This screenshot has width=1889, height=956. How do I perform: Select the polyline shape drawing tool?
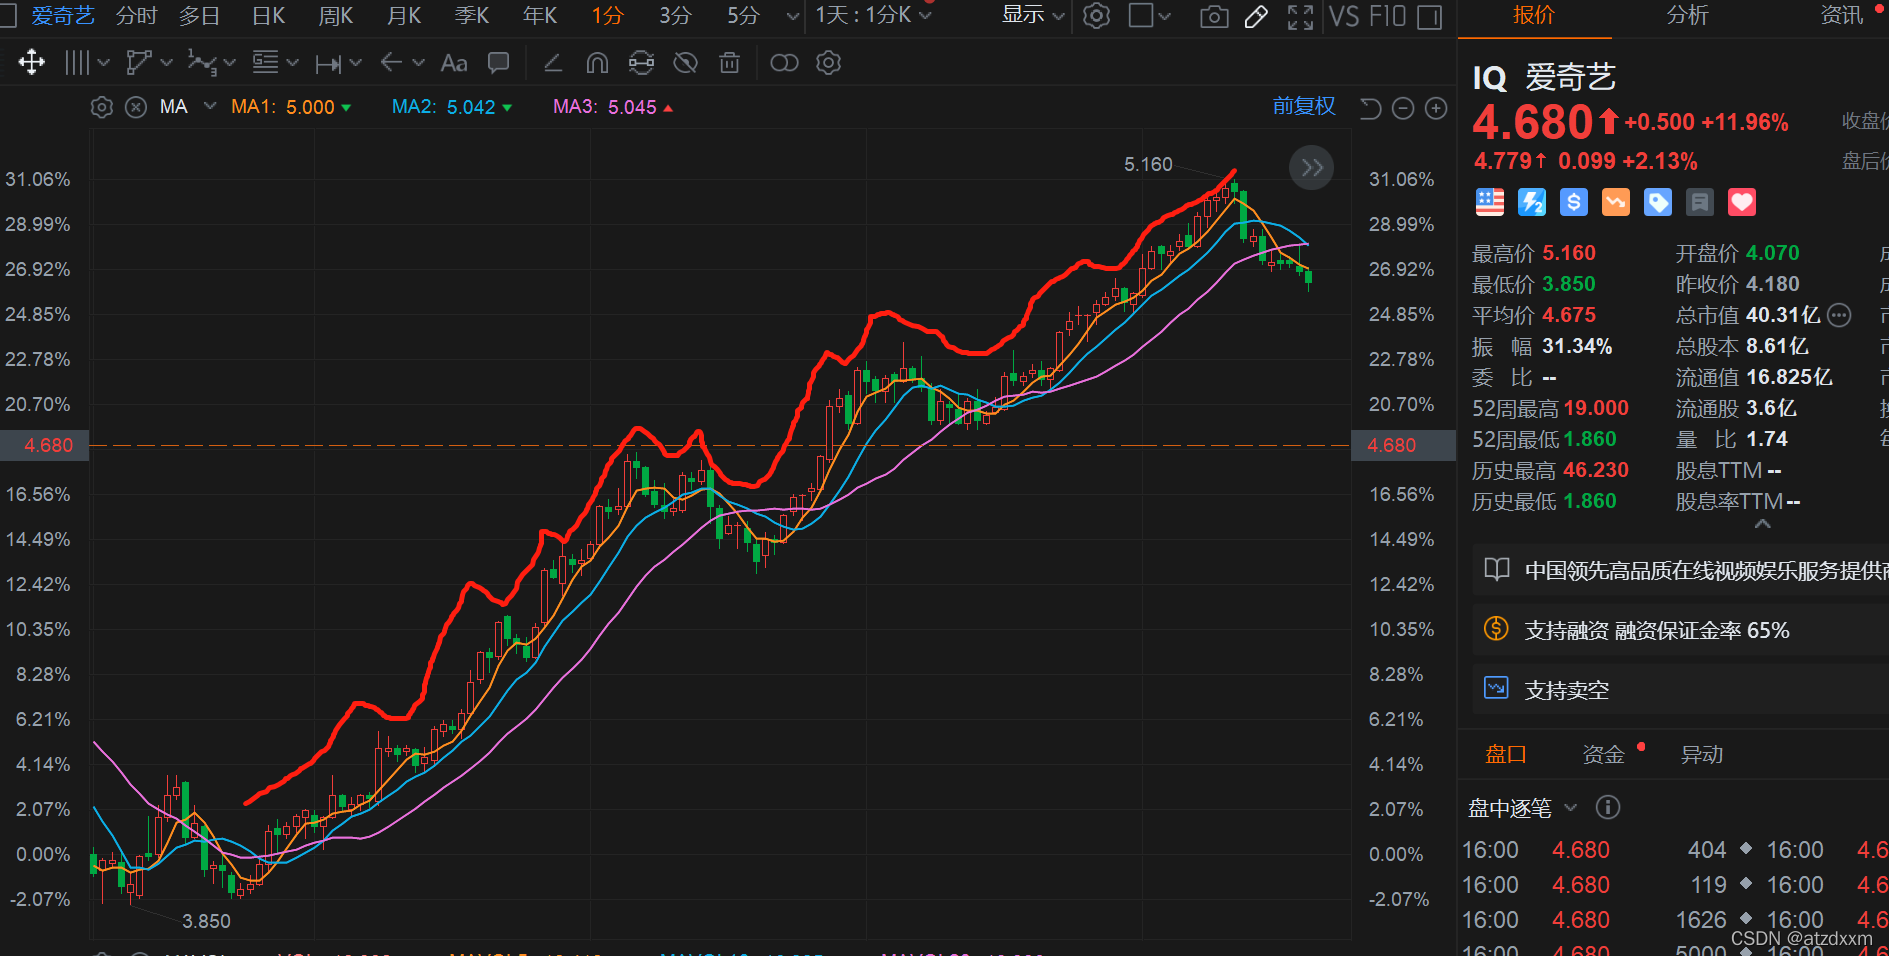coord(139,63)
